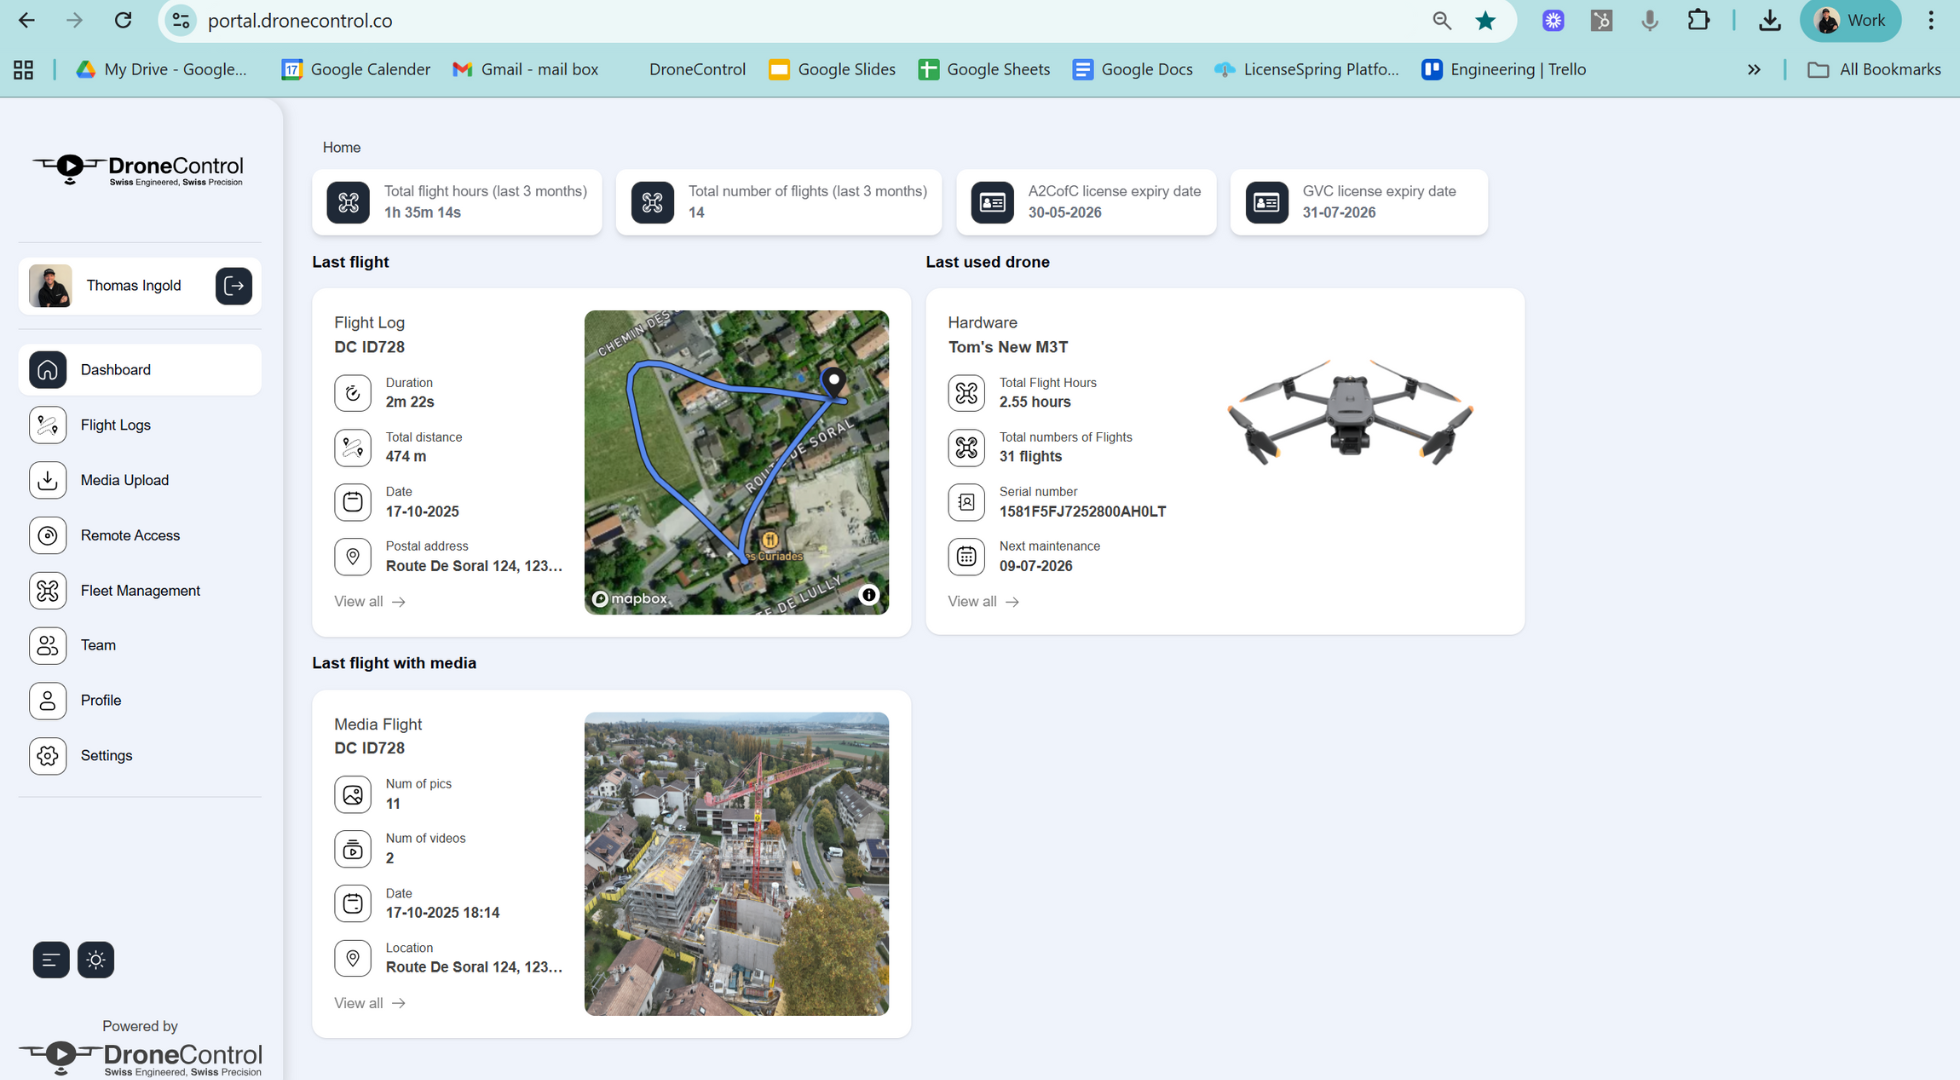Open the Media Upload page
The image size is (1960, 1080).
pyautogui.click(x=124, y=480)
